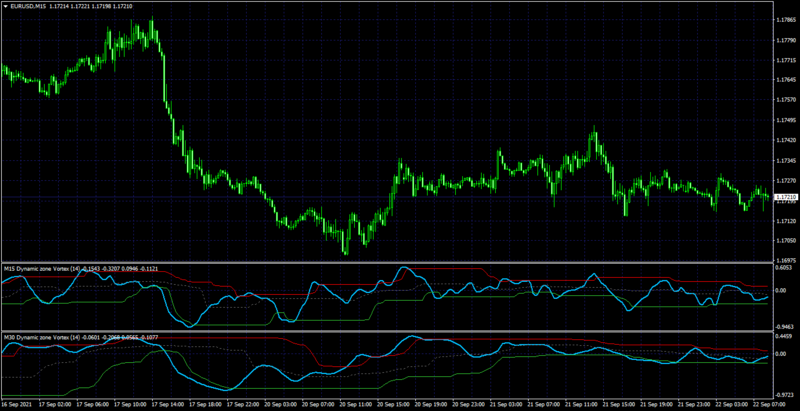
Task: Click the 21 Sep 23:00 time label
Action: (x=695, y=403)
